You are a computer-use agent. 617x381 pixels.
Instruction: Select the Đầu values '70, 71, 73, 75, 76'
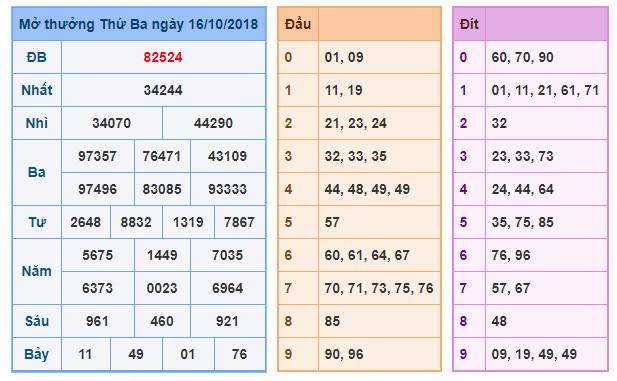pos(379,289)
